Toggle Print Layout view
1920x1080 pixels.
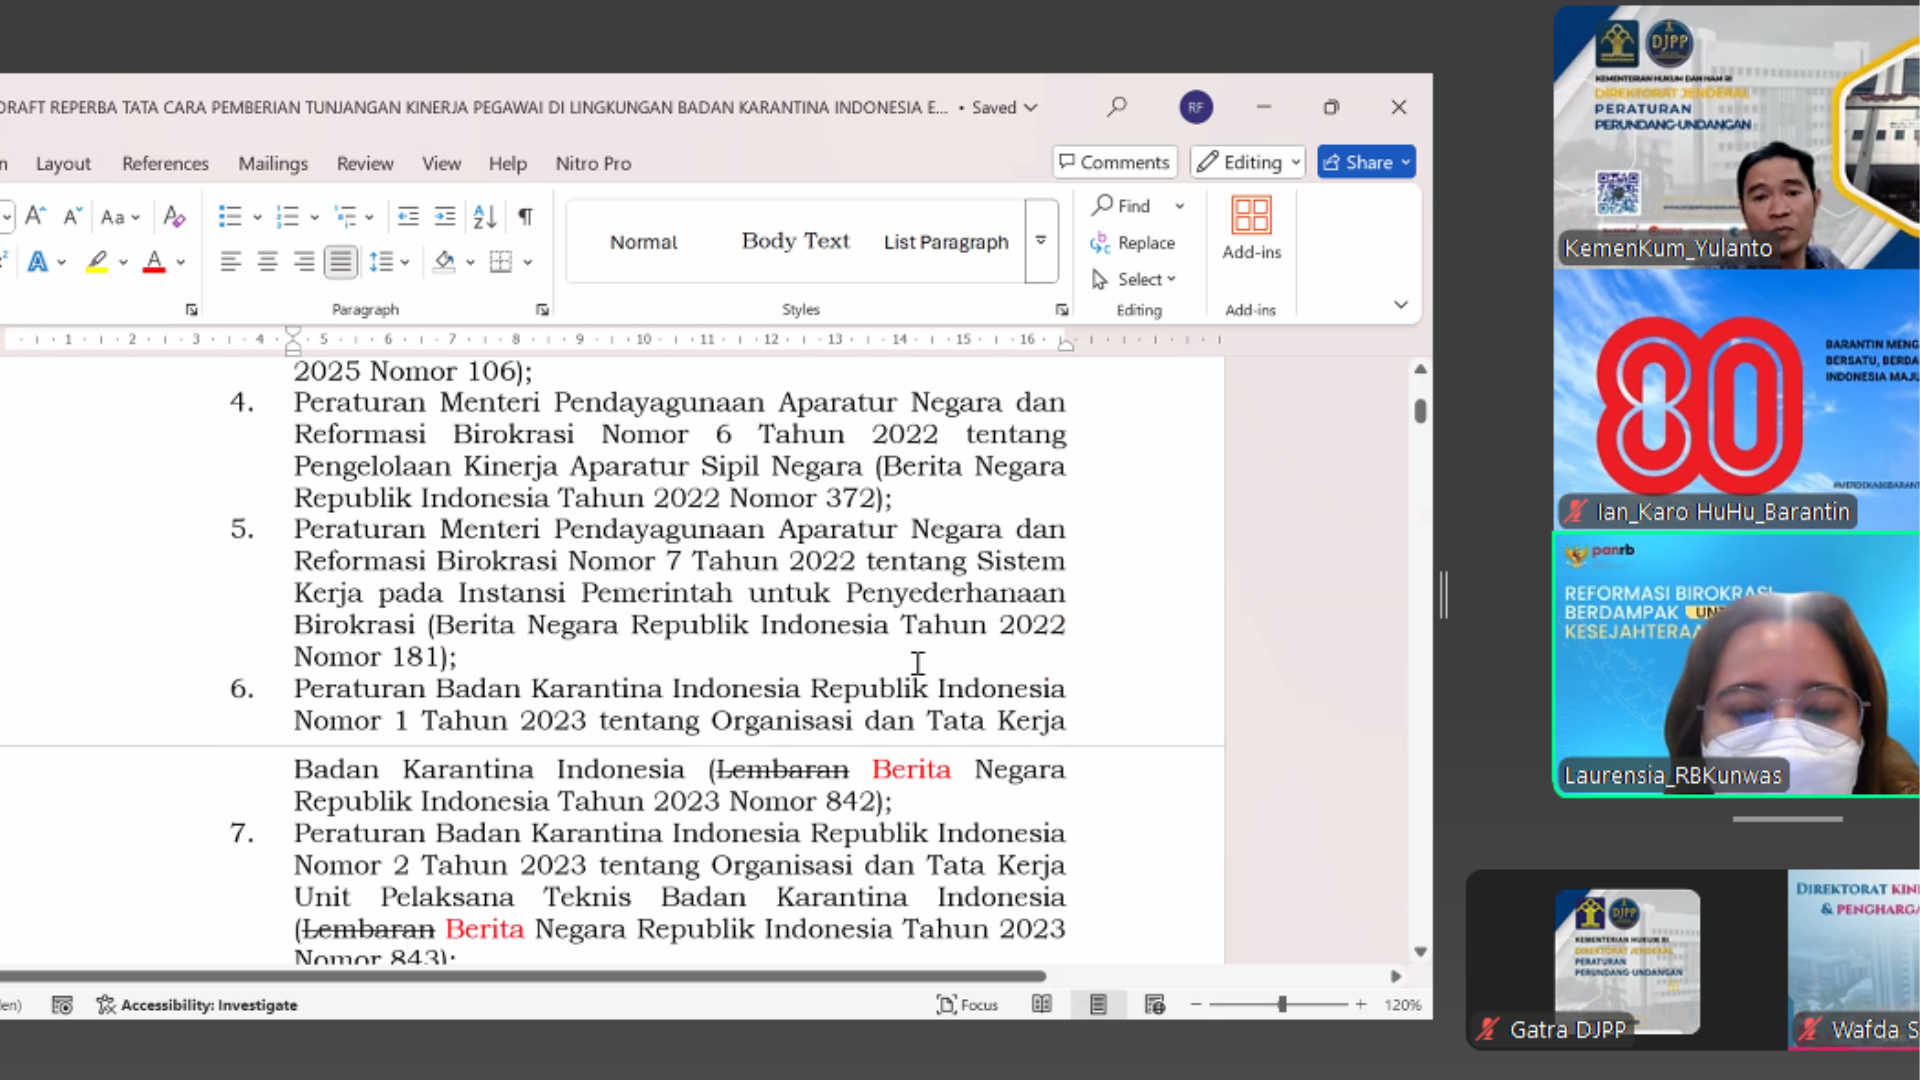click(1098, 1004)
